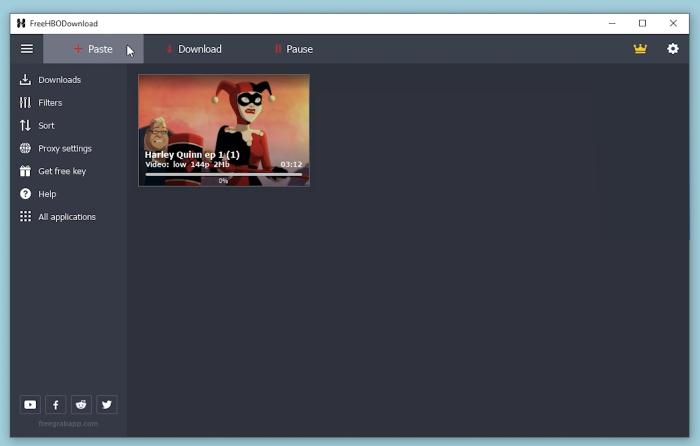Visit YouTube via social icon

(30, 404)
